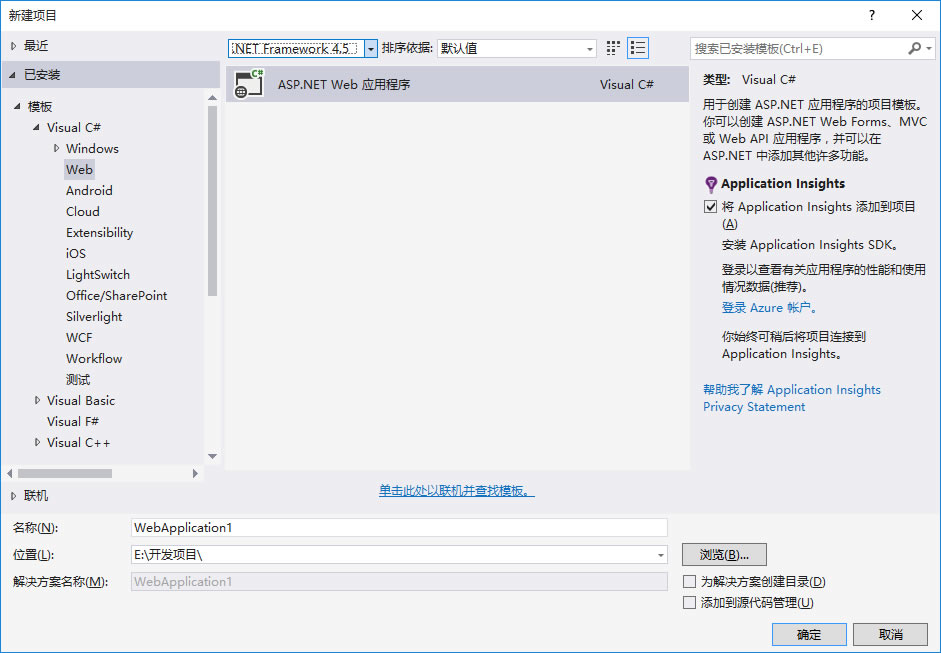Select the Android template category

89,190
